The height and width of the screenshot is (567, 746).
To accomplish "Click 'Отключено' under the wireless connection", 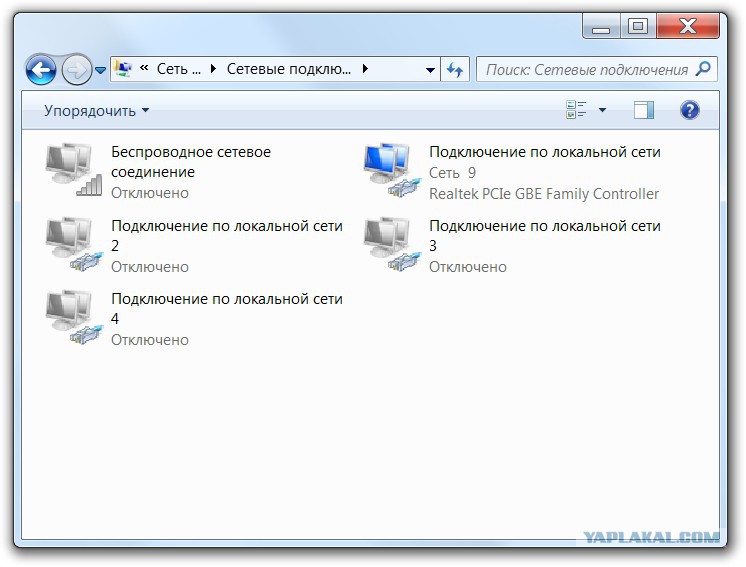I will (x=150, y=193).
